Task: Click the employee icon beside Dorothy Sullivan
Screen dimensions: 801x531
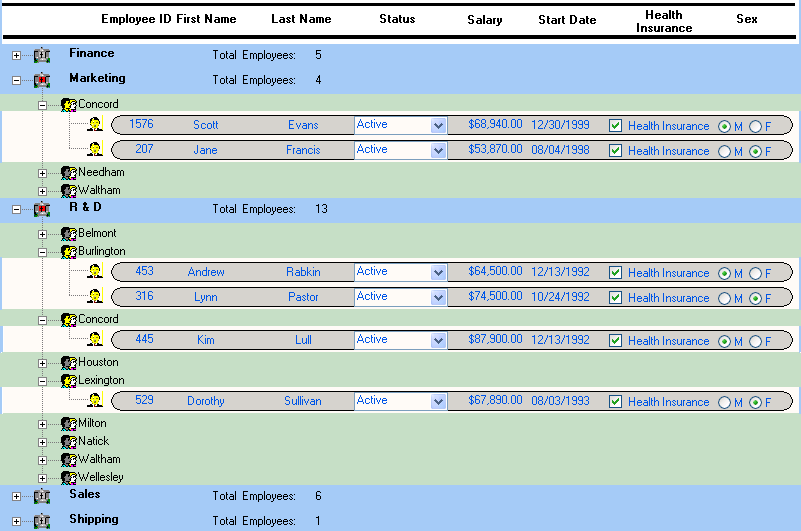Action: tap(95, 401)
